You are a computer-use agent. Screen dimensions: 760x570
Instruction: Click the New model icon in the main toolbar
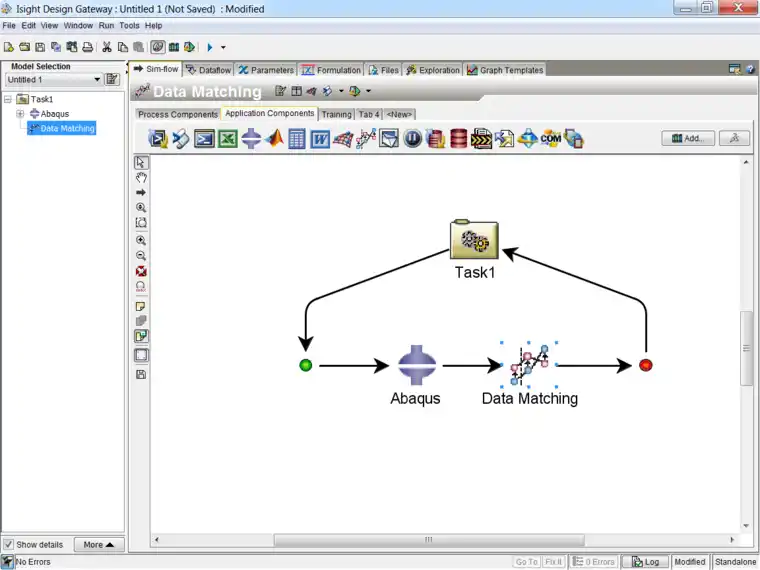pyautogui.click(x=9, y=47)
